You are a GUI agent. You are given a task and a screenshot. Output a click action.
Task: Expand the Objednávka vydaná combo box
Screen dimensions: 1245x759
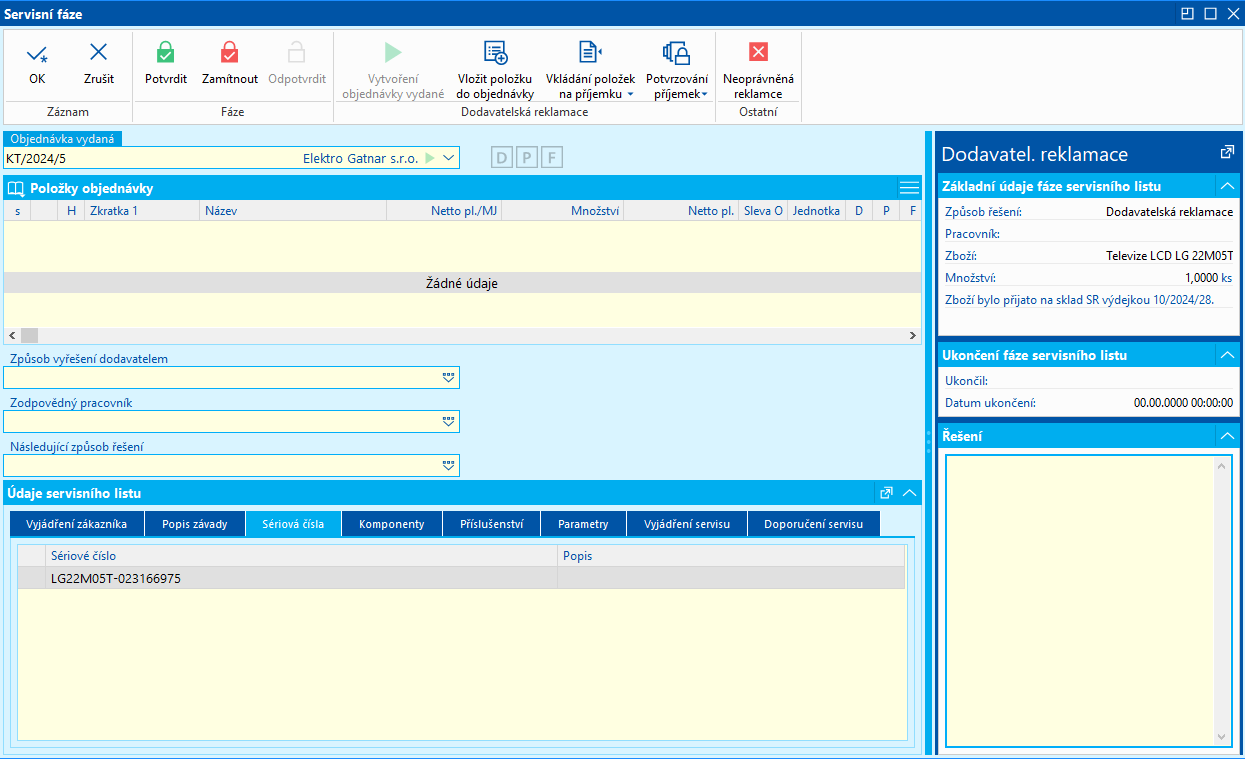point(449,158)
